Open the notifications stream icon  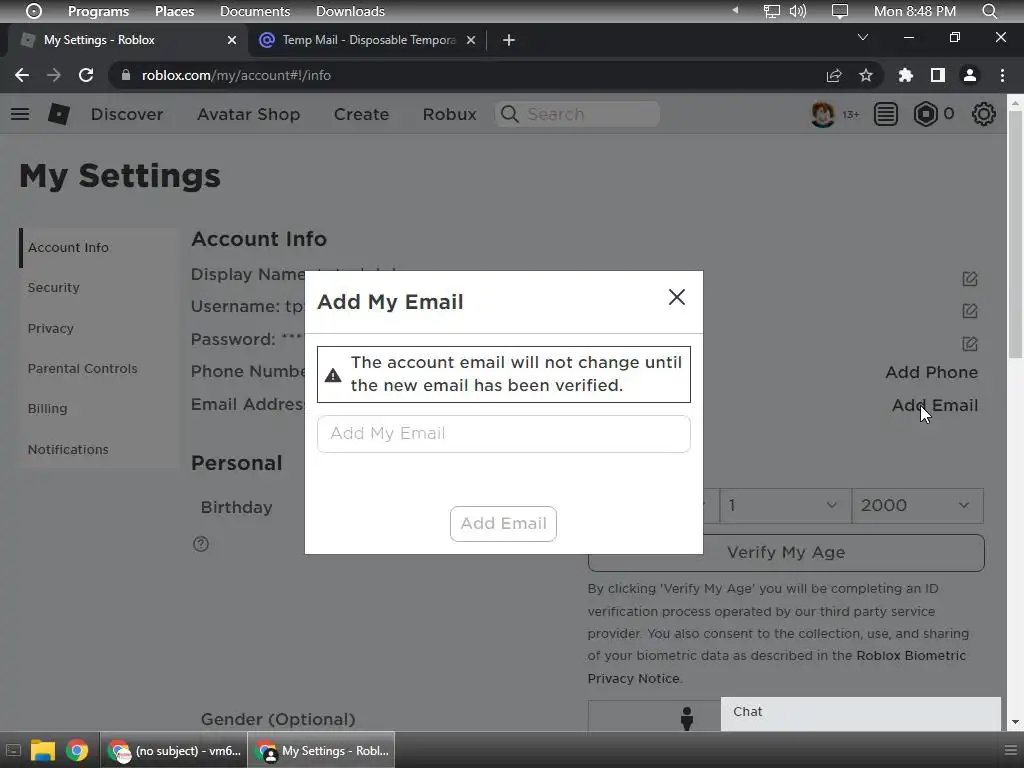pos(886,114)
